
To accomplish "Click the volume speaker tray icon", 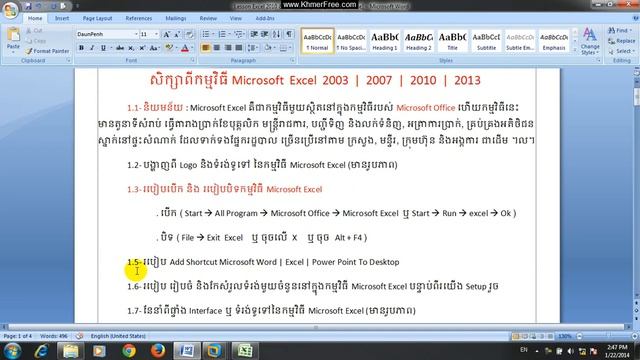I will (x=570, y=351).
